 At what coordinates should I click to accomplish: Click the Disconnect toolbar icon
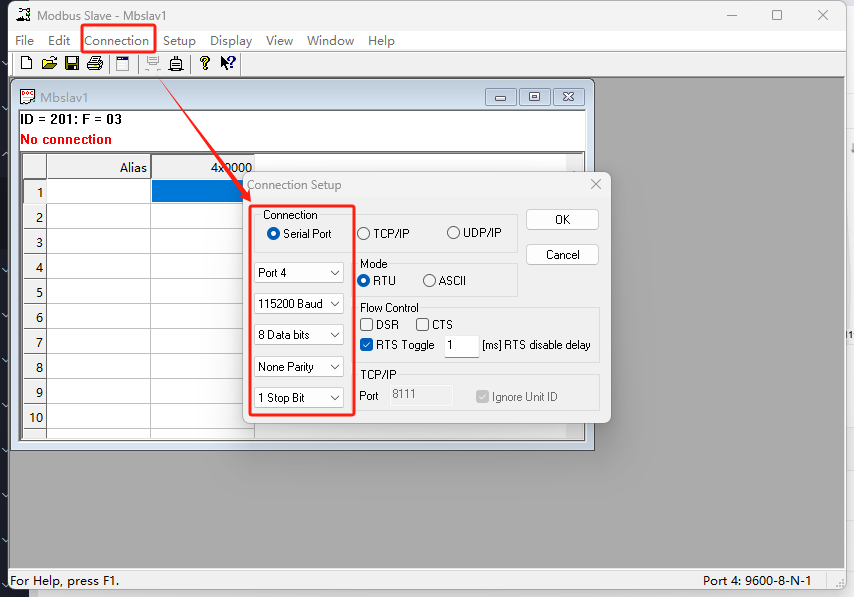(x=176, y=64)
